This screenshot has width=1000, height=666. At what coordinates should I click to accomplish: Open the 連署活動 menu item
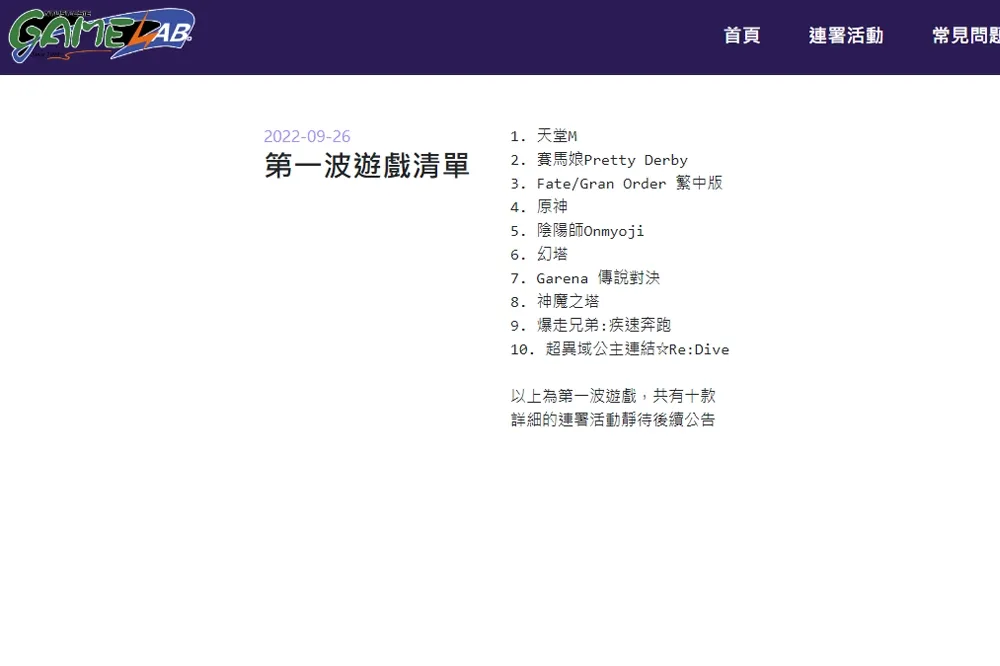click(x=846, y=35)
